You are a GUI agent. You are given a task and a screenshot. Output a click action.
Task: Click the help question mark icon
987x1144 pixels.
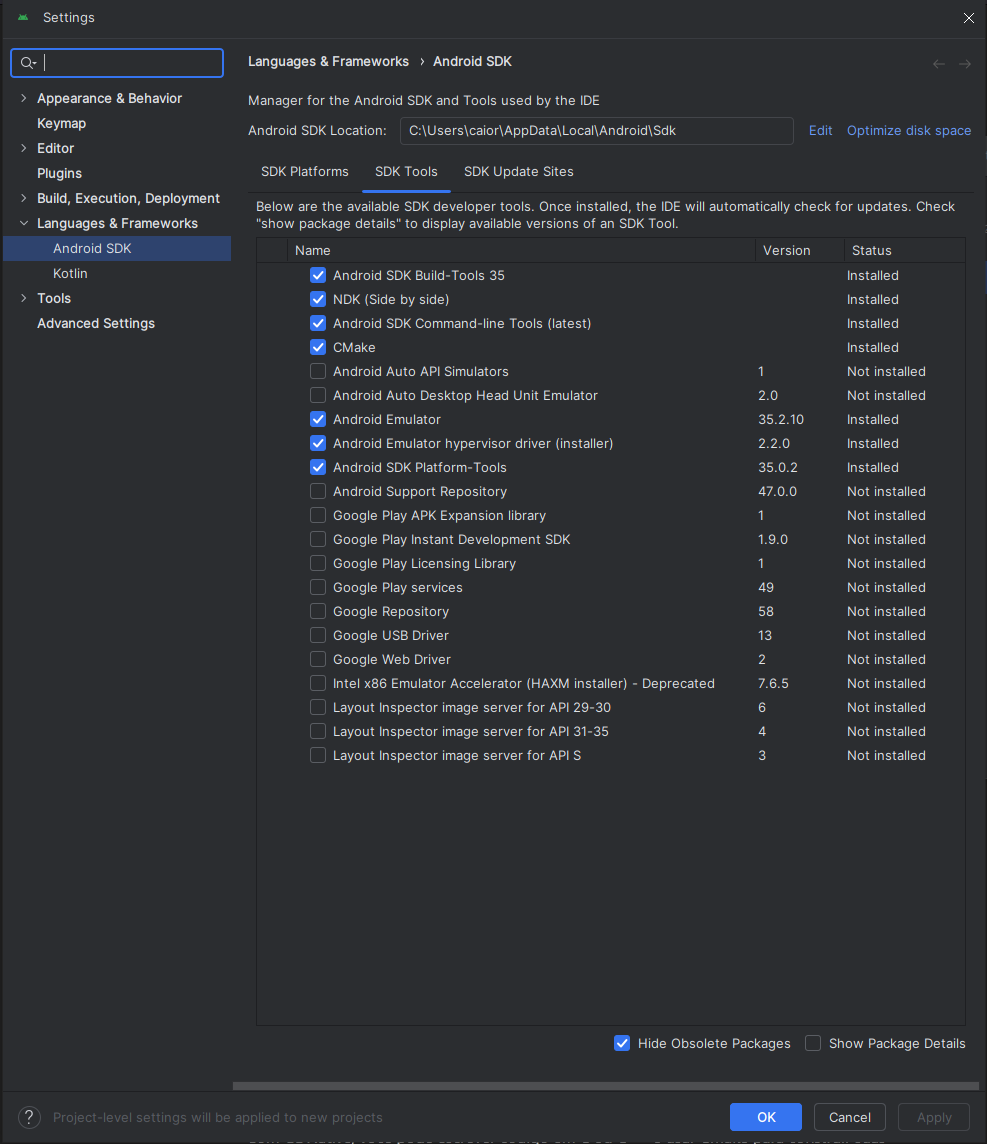click(30, 1117)
